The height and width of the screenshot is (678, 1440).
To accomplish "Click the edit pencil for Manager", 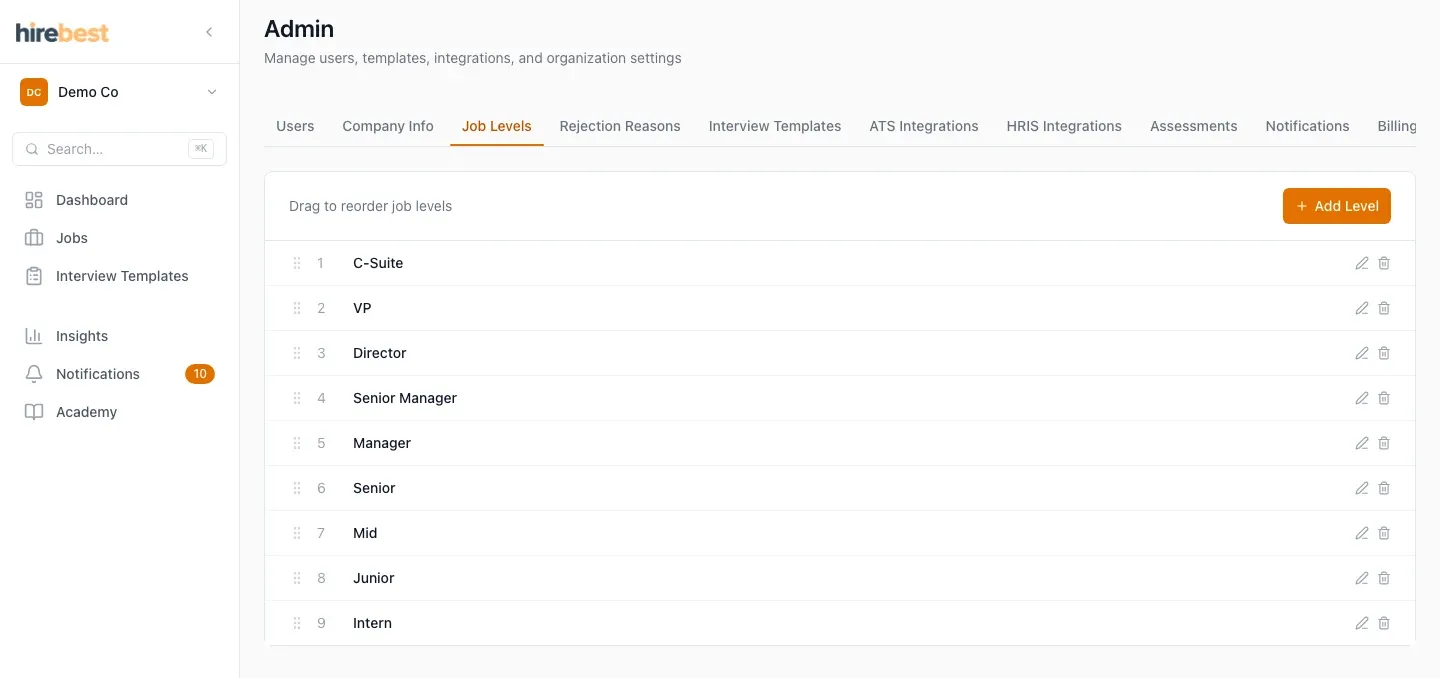I will pos(1361,443).
